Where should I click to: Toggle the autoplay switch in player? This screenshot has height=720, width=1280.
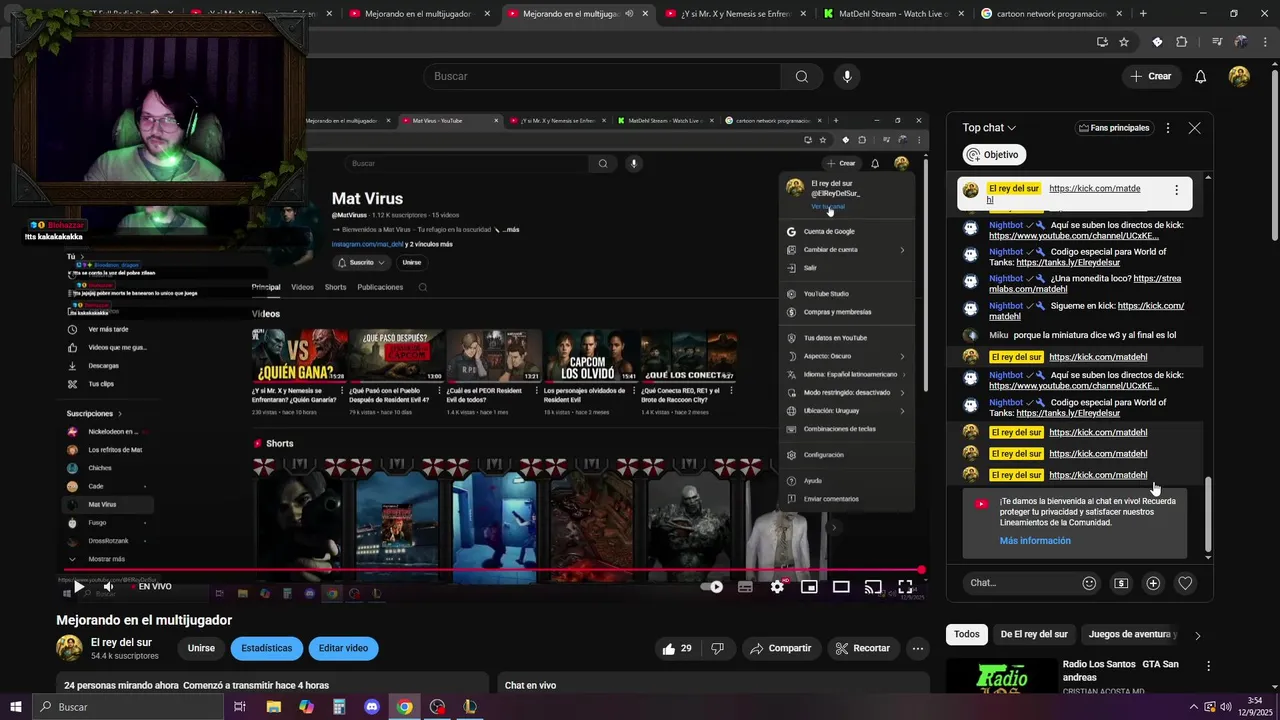coord(711,587)
